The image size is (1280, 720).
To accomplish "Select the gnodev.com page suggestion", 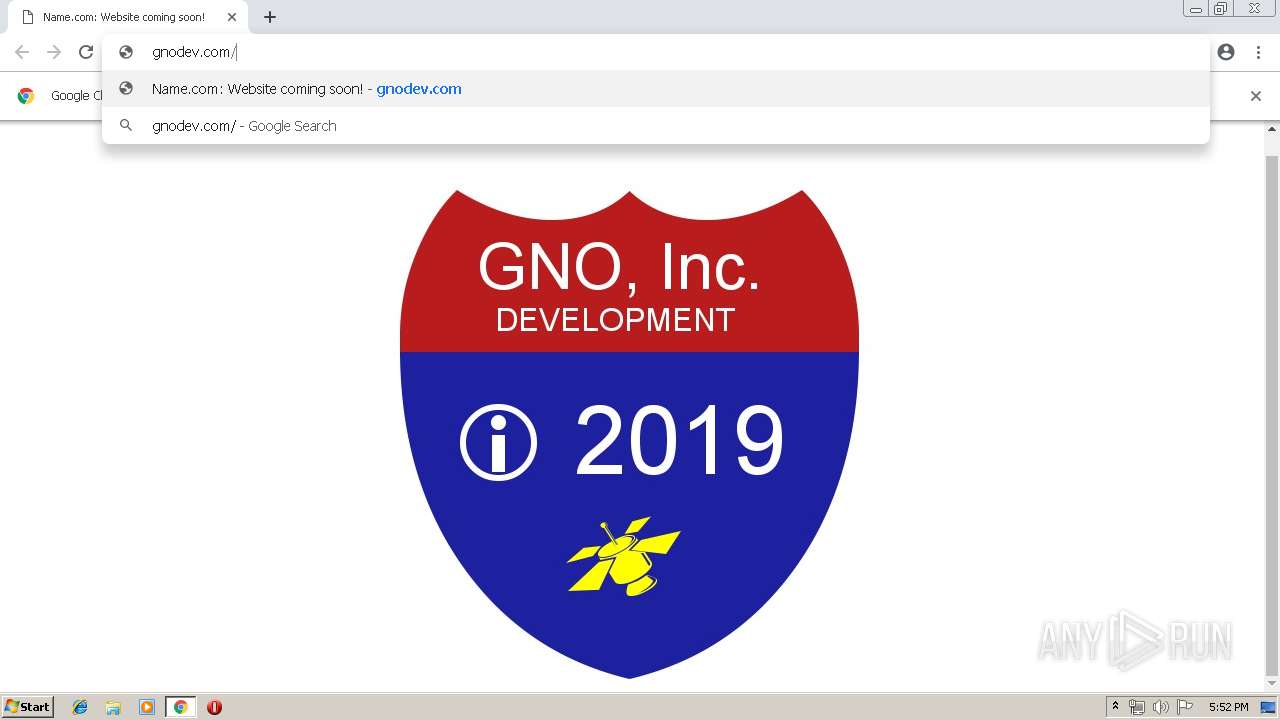I will pyautogui.click(x=655, y=89).
